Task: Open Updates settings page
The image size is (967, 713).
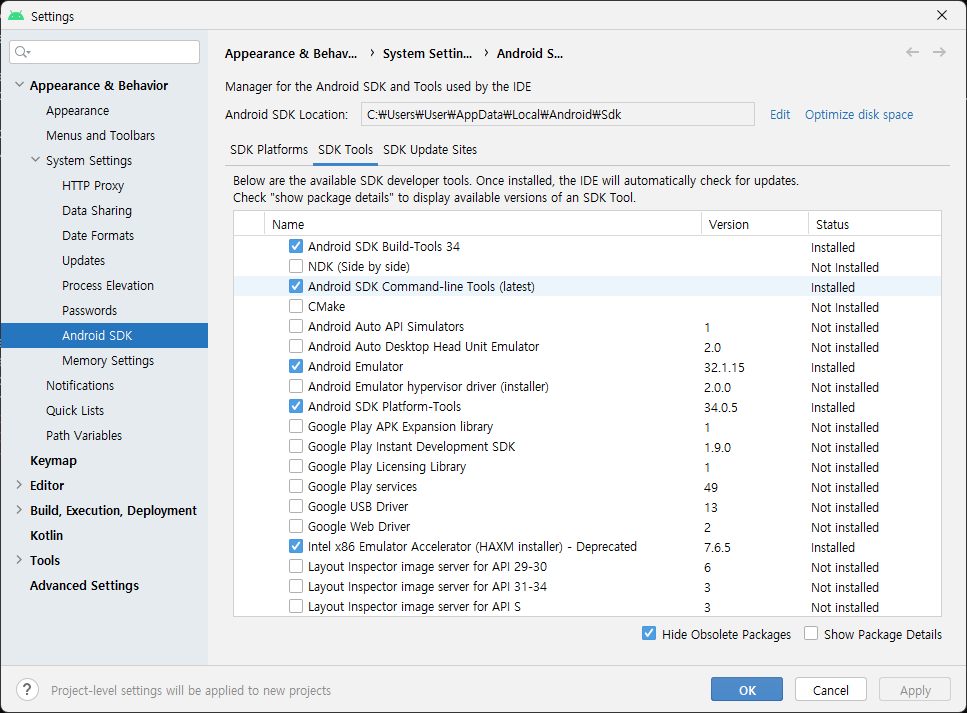Action: point(83,260)
